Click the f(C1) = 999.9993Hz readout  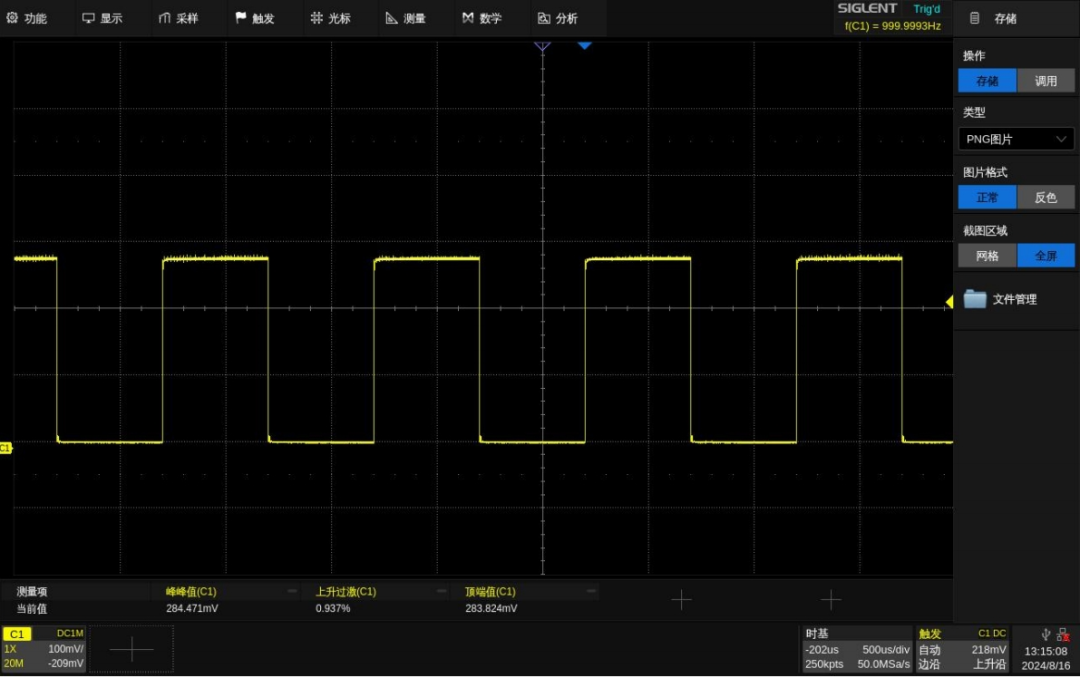point(893,26)
